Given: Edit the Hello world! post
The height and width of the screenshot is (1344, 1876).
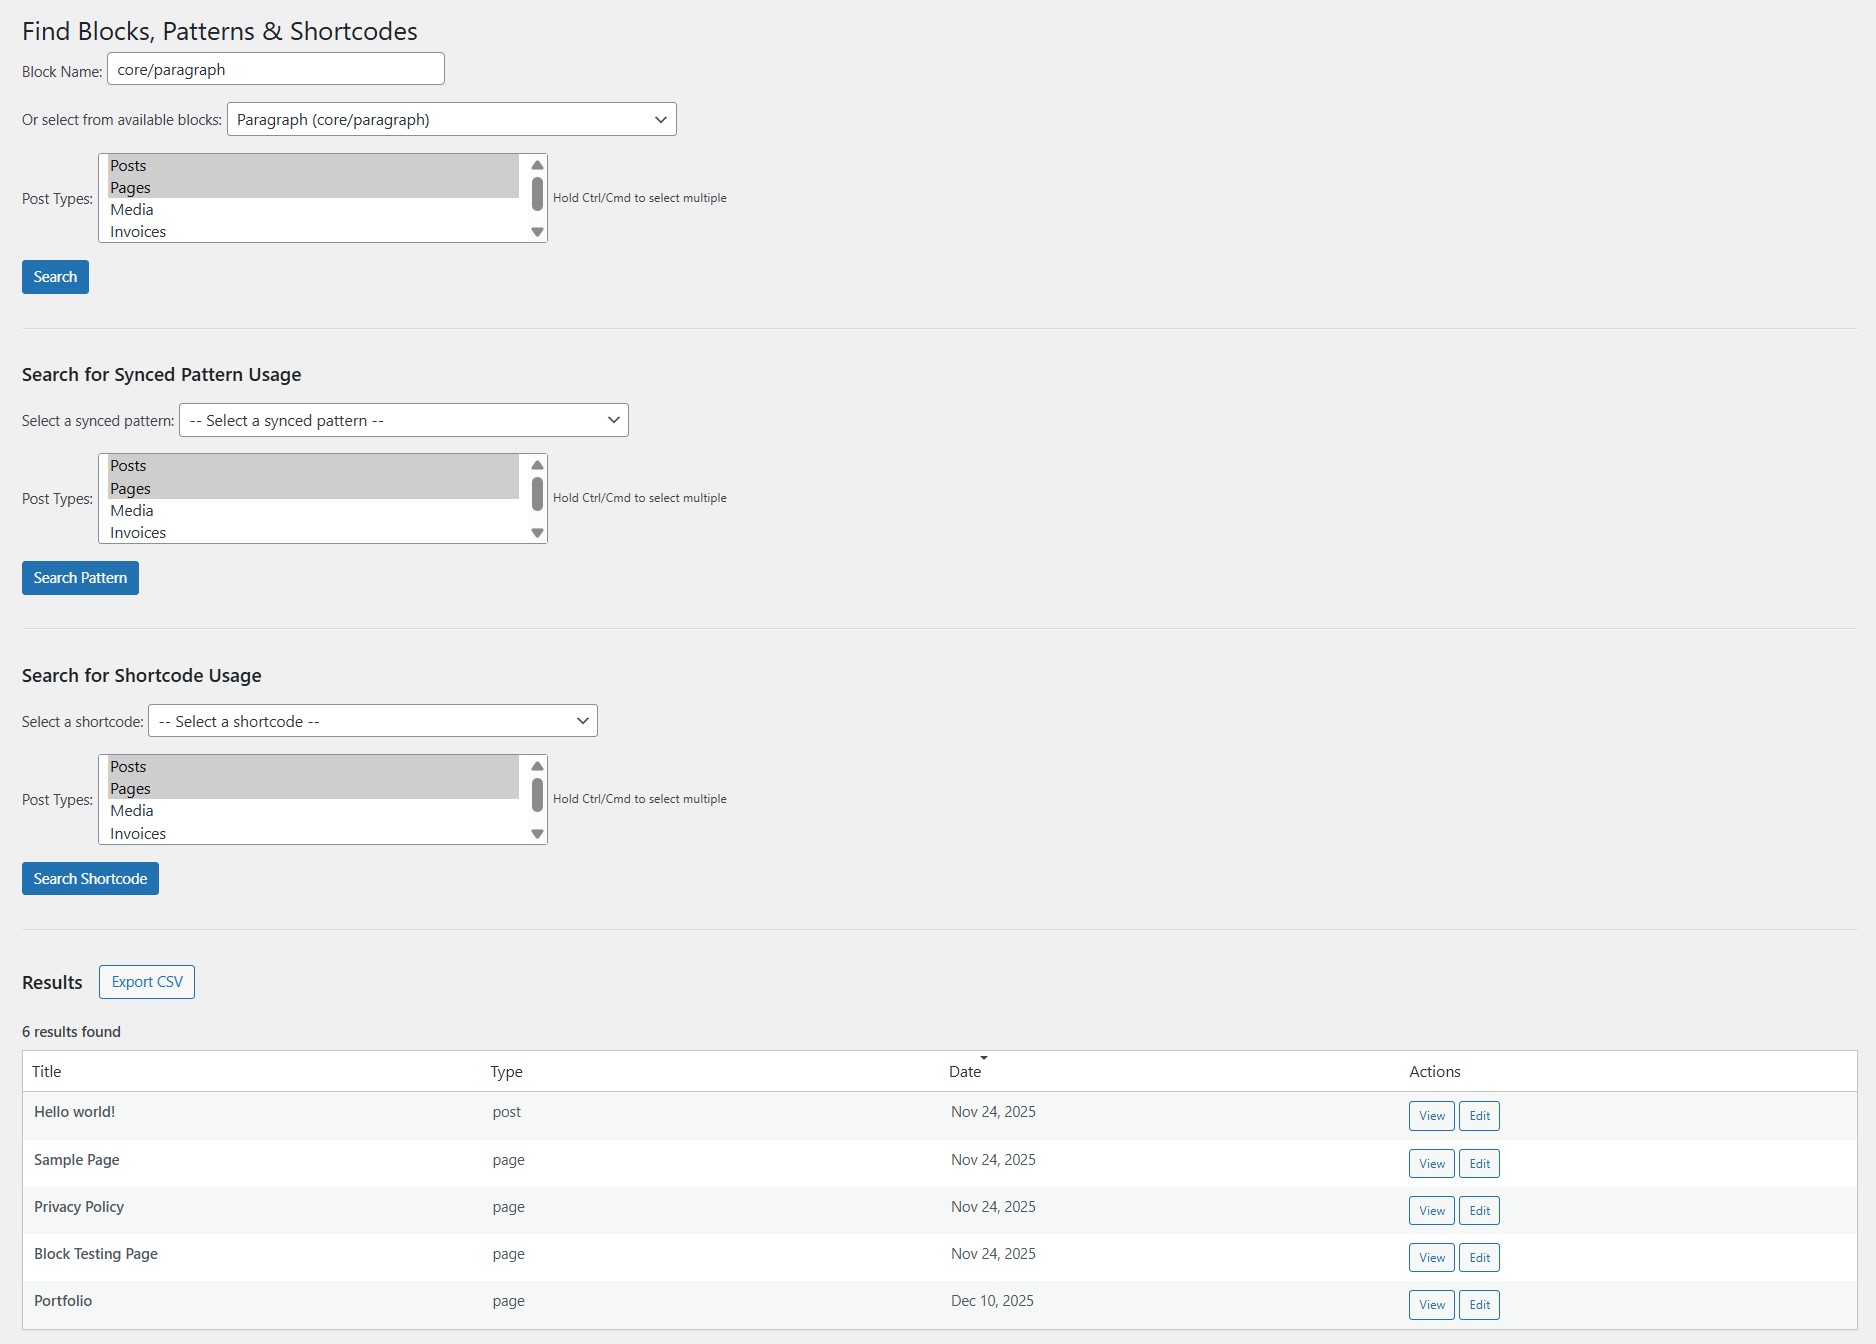Looking at the screenshot, I should (1480, 1116).
